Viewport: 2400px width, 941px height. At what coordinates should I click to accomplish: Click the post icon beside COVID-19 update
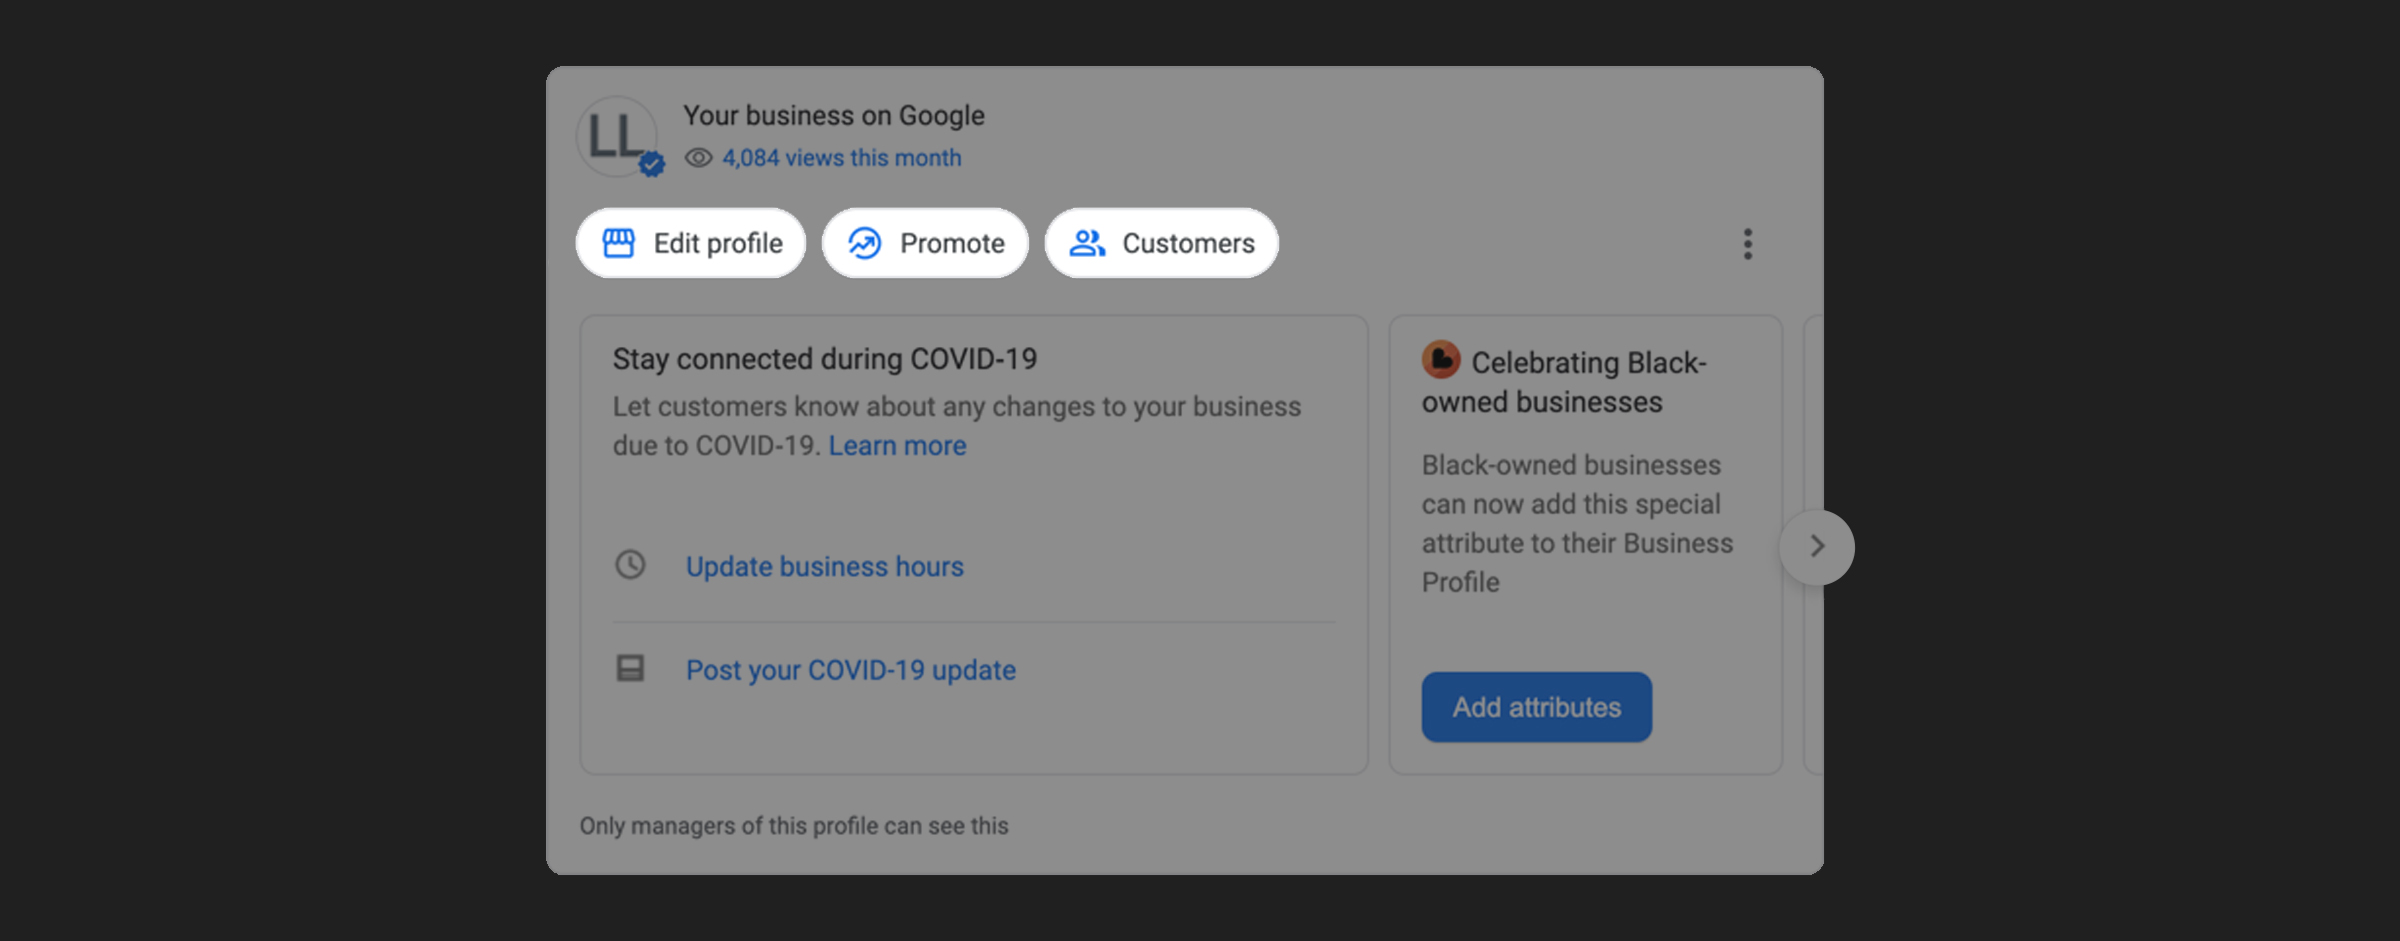click(630, 668)
